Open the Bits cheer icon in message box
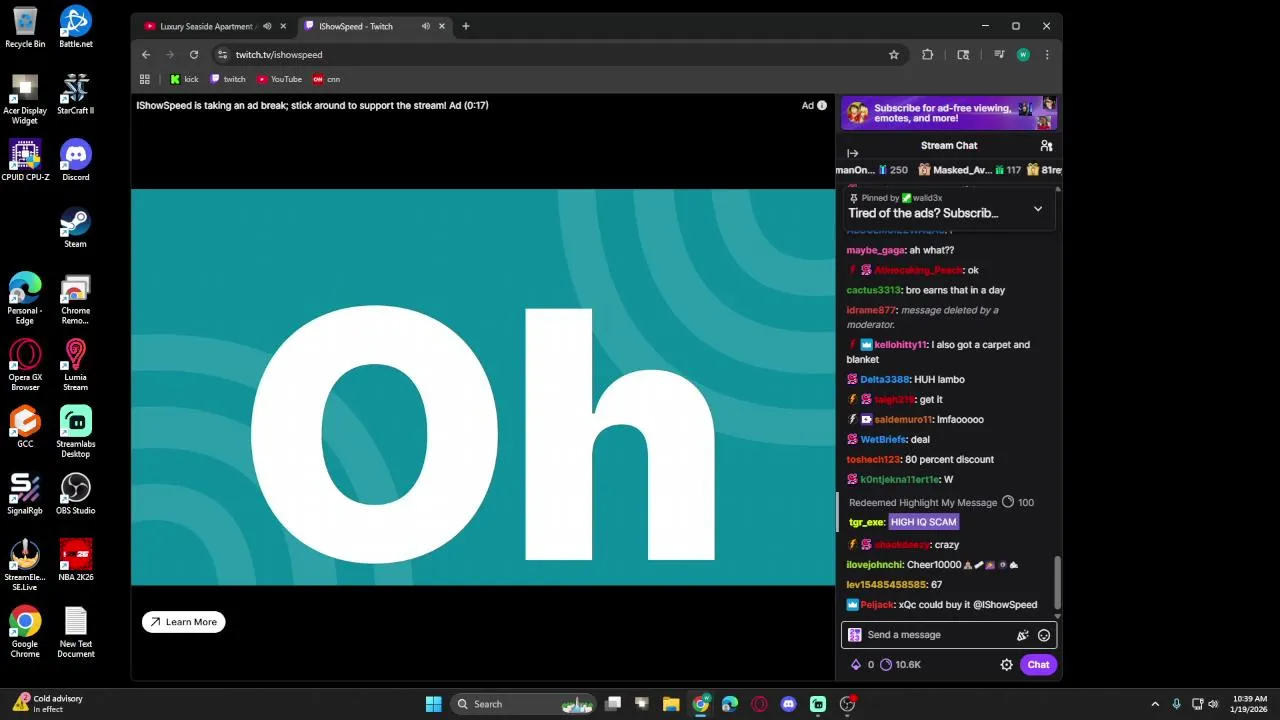Screen dimensions: 1280x720 click(x=1022, y=635)
